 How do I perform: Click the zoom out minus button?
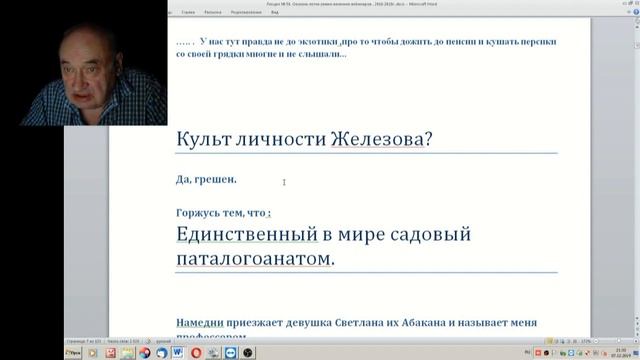point(596,341)
